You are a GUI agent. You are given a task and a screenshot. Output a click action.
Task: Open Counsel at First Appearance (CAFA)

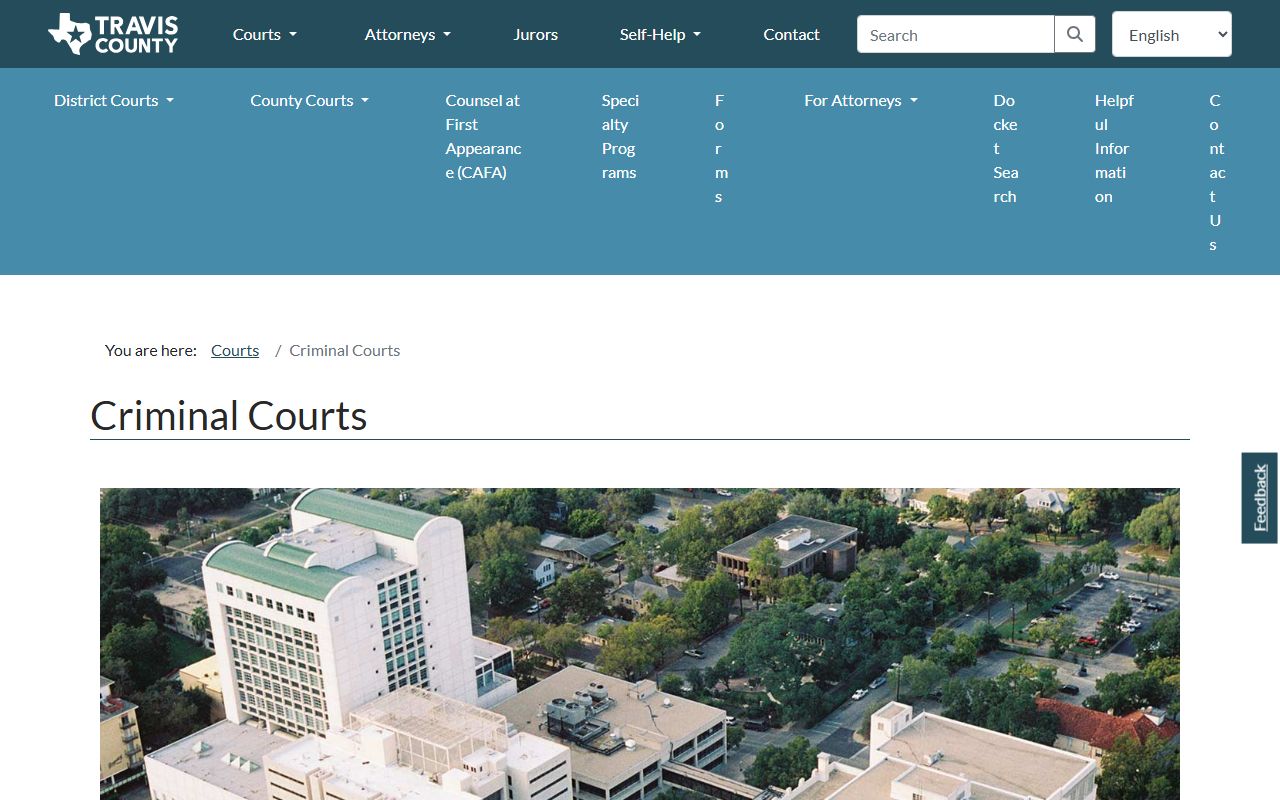(x=484, y=136)
